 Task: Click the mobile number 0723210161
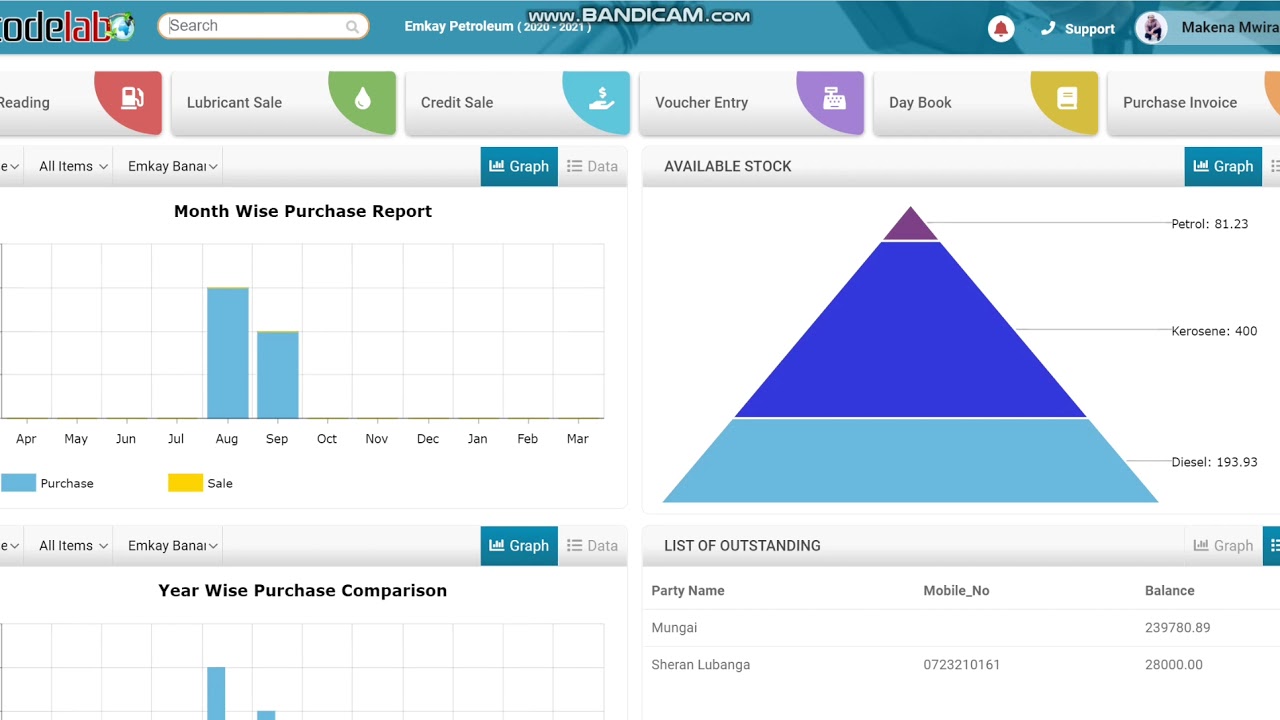[x=962, y=665]
